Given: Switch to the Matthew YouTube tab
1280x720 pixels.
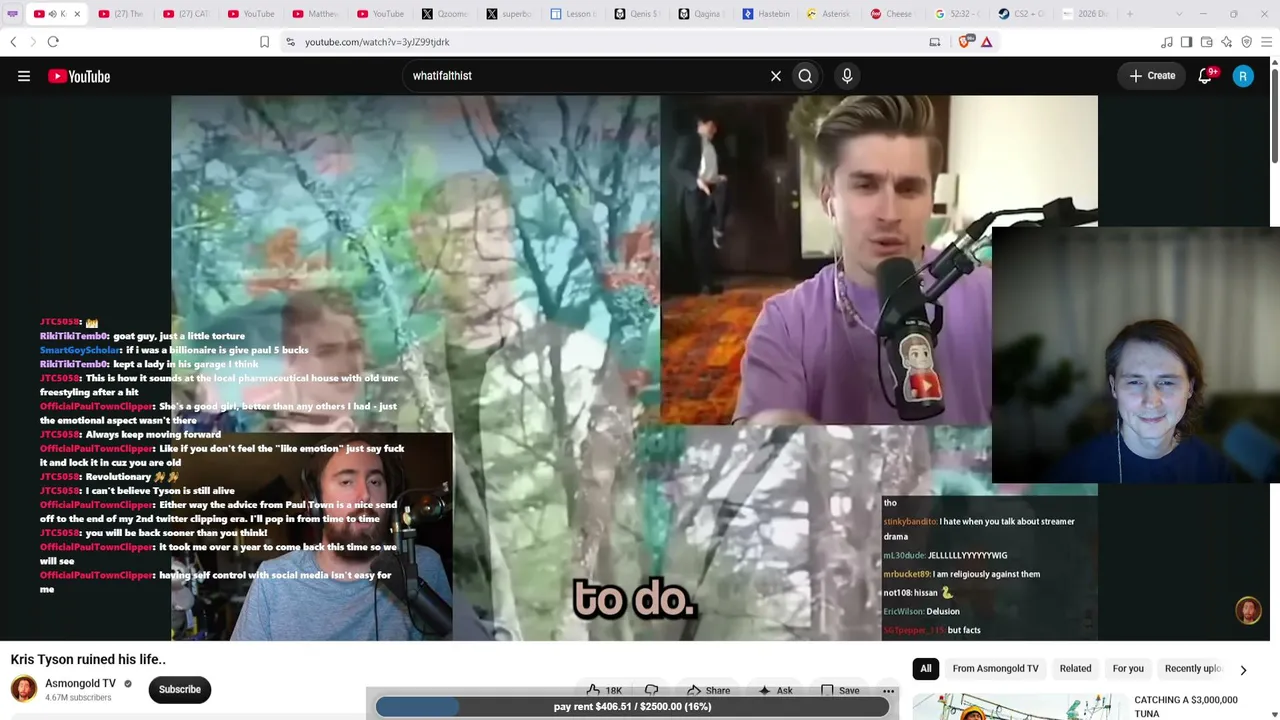Looking at the screenshot, I should [317, 14].
